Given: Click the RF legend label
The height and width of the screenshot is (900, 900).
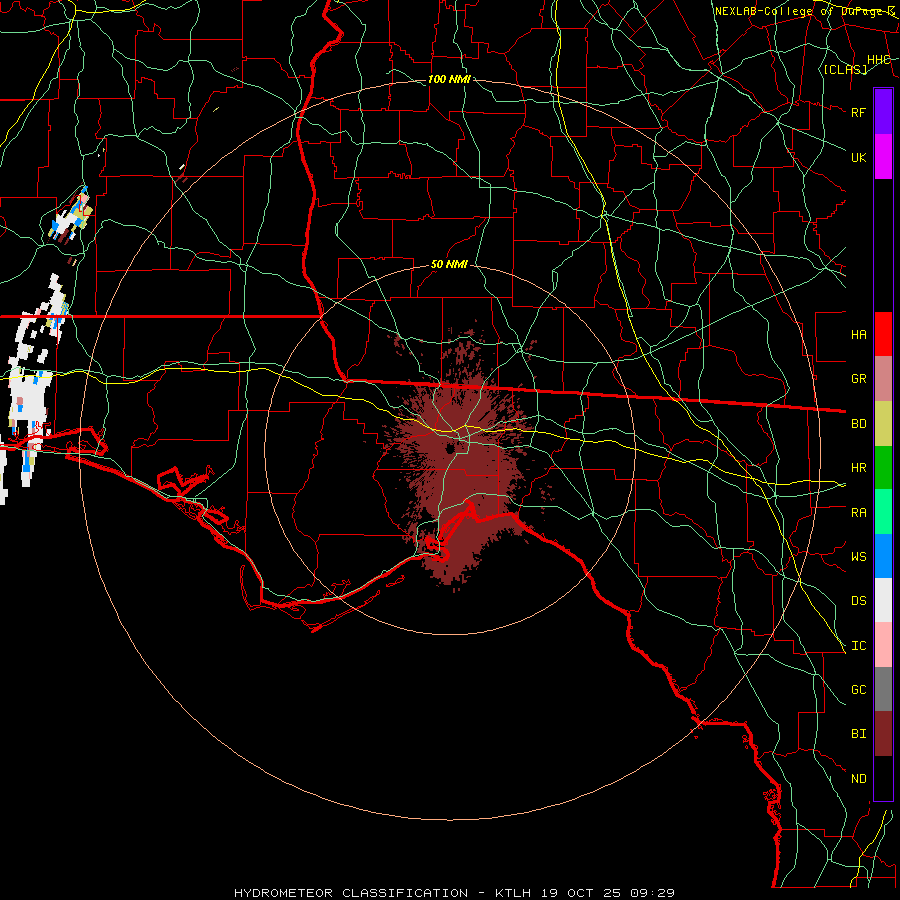Looking at the screenshot, I should (x=858, y=112).
